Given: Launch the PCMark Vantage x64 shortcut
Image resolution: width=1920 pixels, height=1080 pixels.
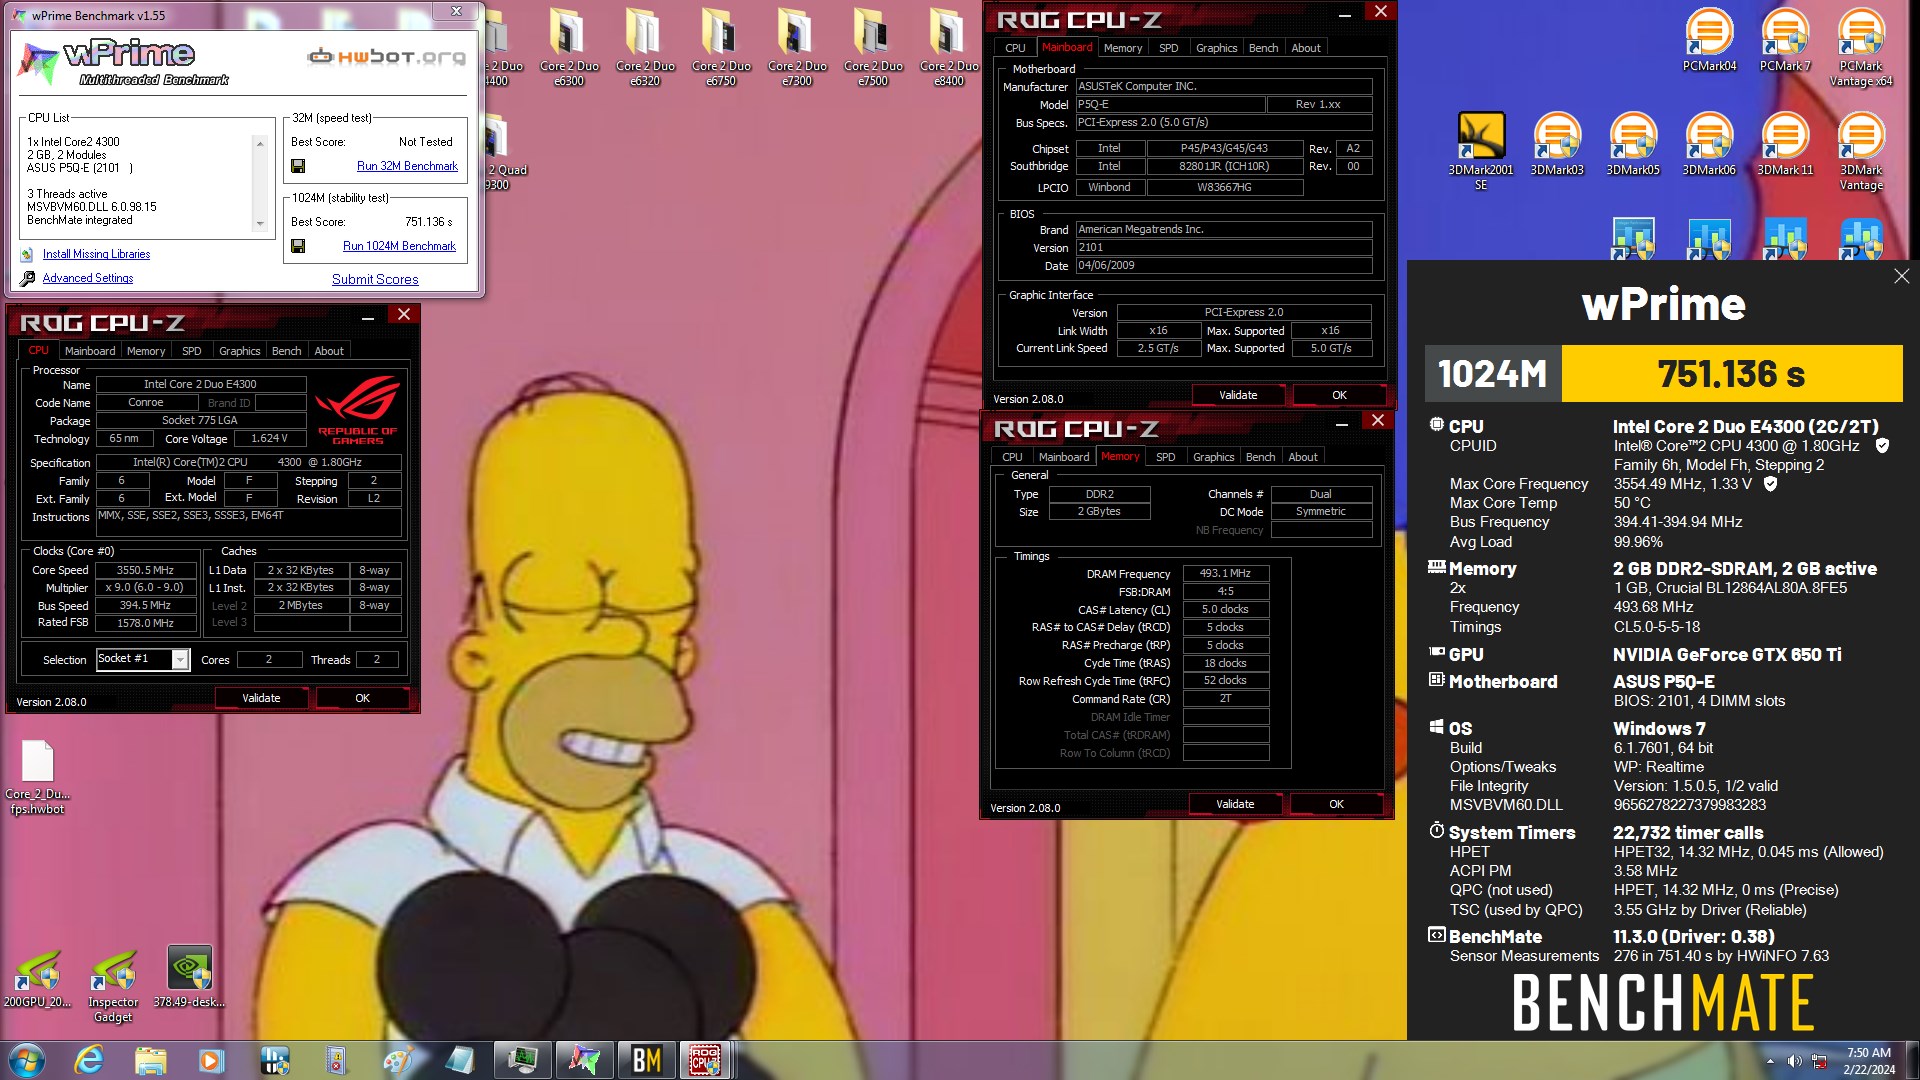Looking at the screenshot, I should tap(1861, 48).
